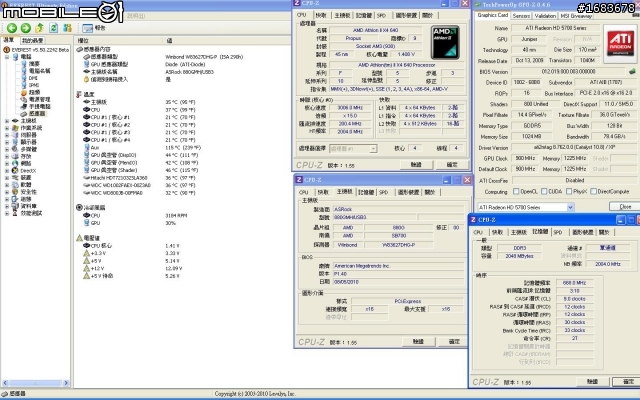
Task: Select the Hitachi HDT721032SLA360 temperature row
Action: (x=140, y=178)
